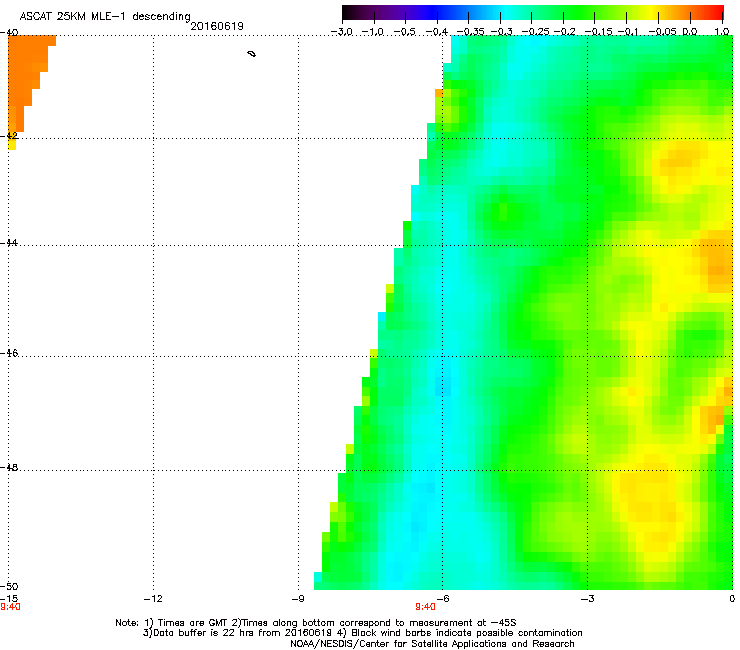Click the note line starting 'Note: 1) Times are GMT'
740x650 pixels.
point(316,623)
